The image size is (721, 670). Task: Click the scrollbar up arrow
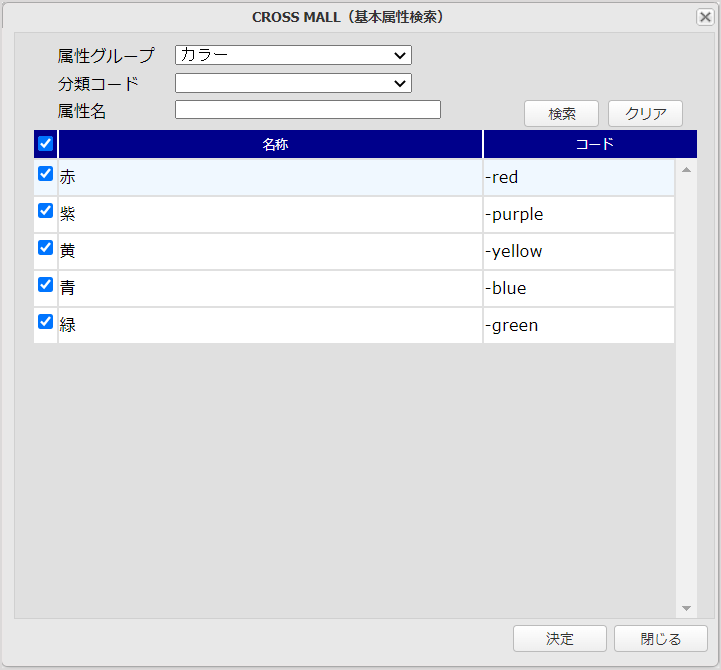(687, 170)
